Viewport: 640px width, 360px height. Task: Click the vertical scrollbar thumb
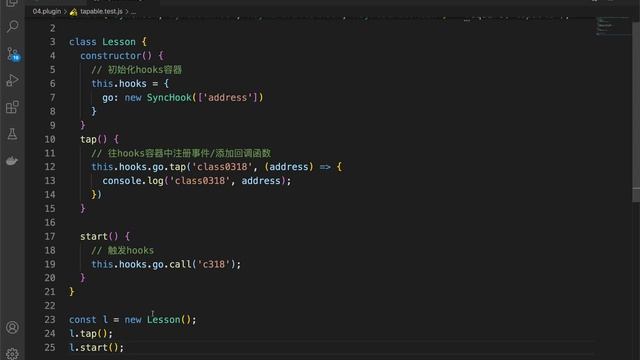(636, 112)
